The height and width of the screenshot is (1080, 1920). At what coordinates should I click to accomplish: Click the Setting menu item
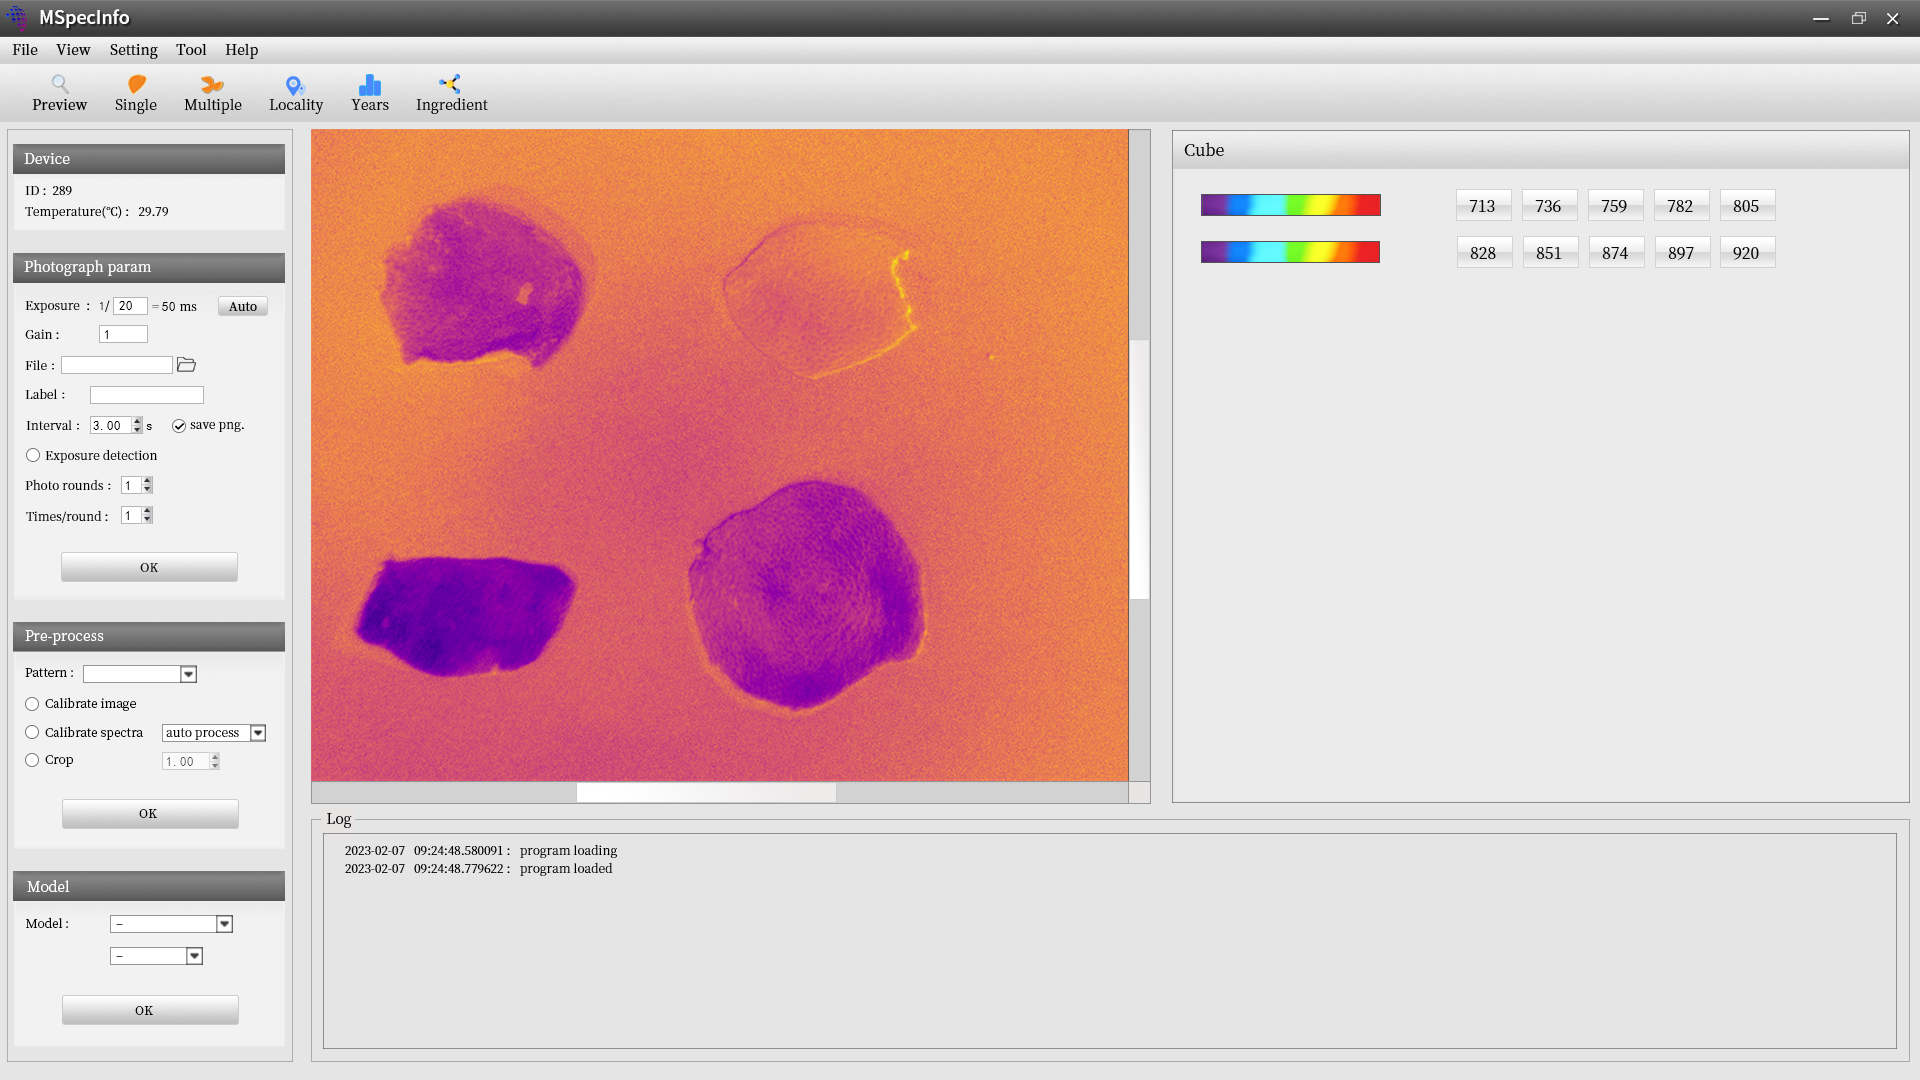(x=133, y=49)
